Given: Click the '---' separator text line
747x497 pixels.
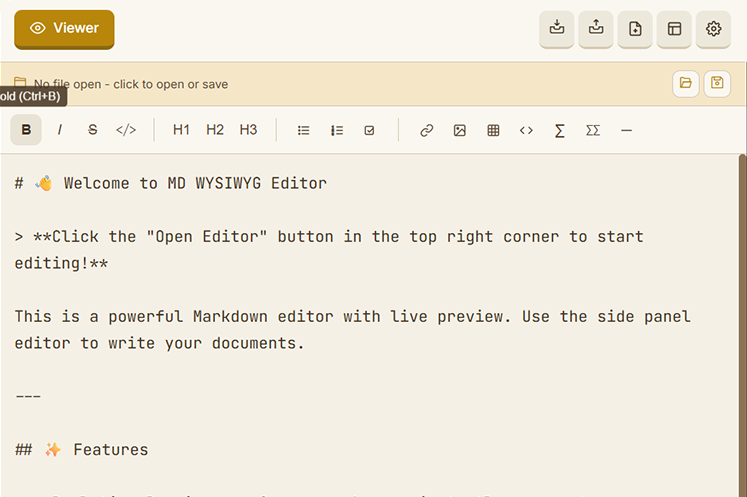Looking at the screenshot, I should pos(28,396).
